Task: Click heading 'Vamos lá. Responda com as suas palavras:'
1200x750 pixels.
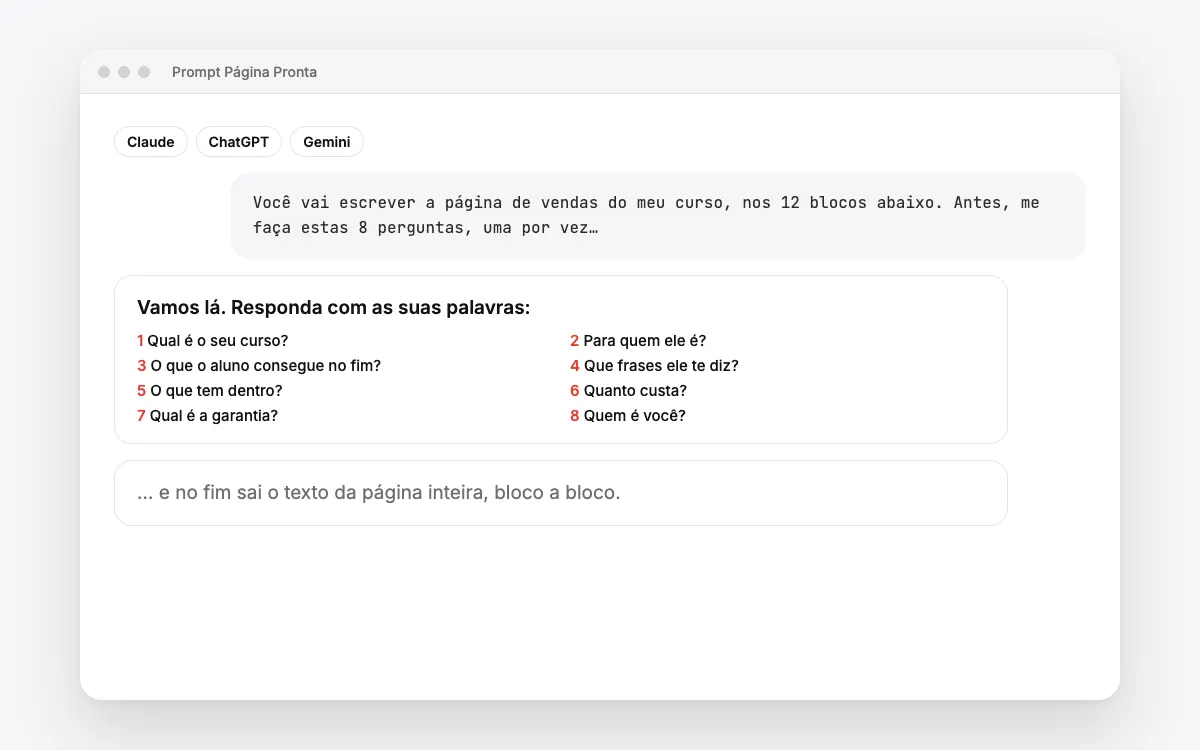Action: point(333,307)
